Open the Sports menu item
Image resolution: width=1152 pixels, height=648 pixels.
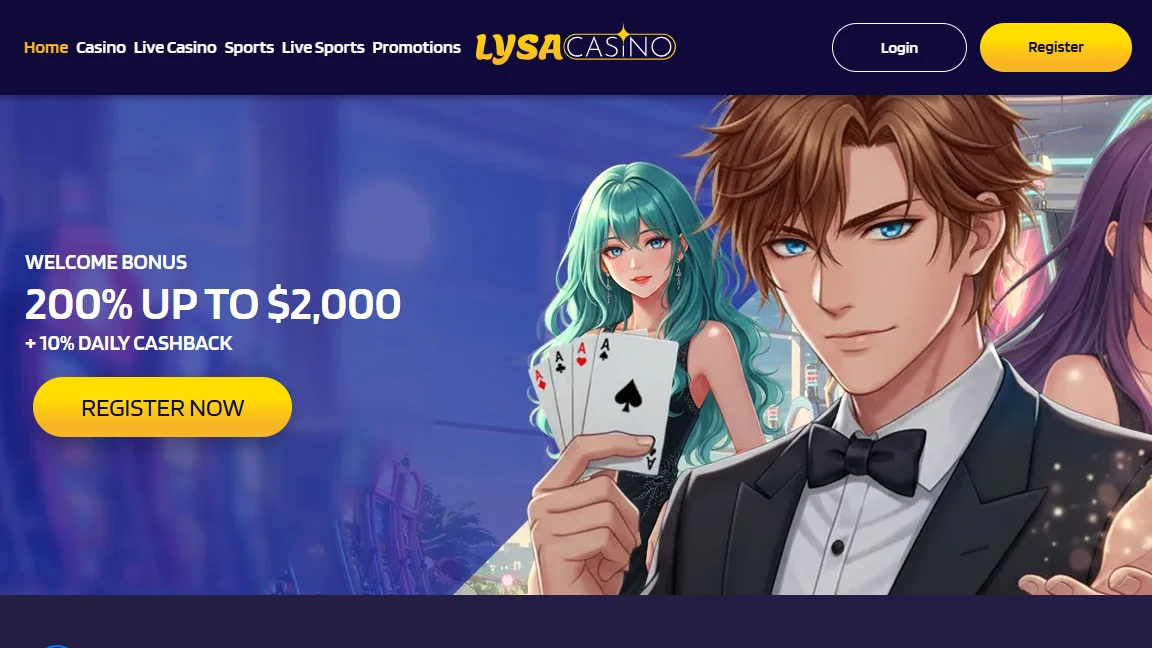pos(249,47)
